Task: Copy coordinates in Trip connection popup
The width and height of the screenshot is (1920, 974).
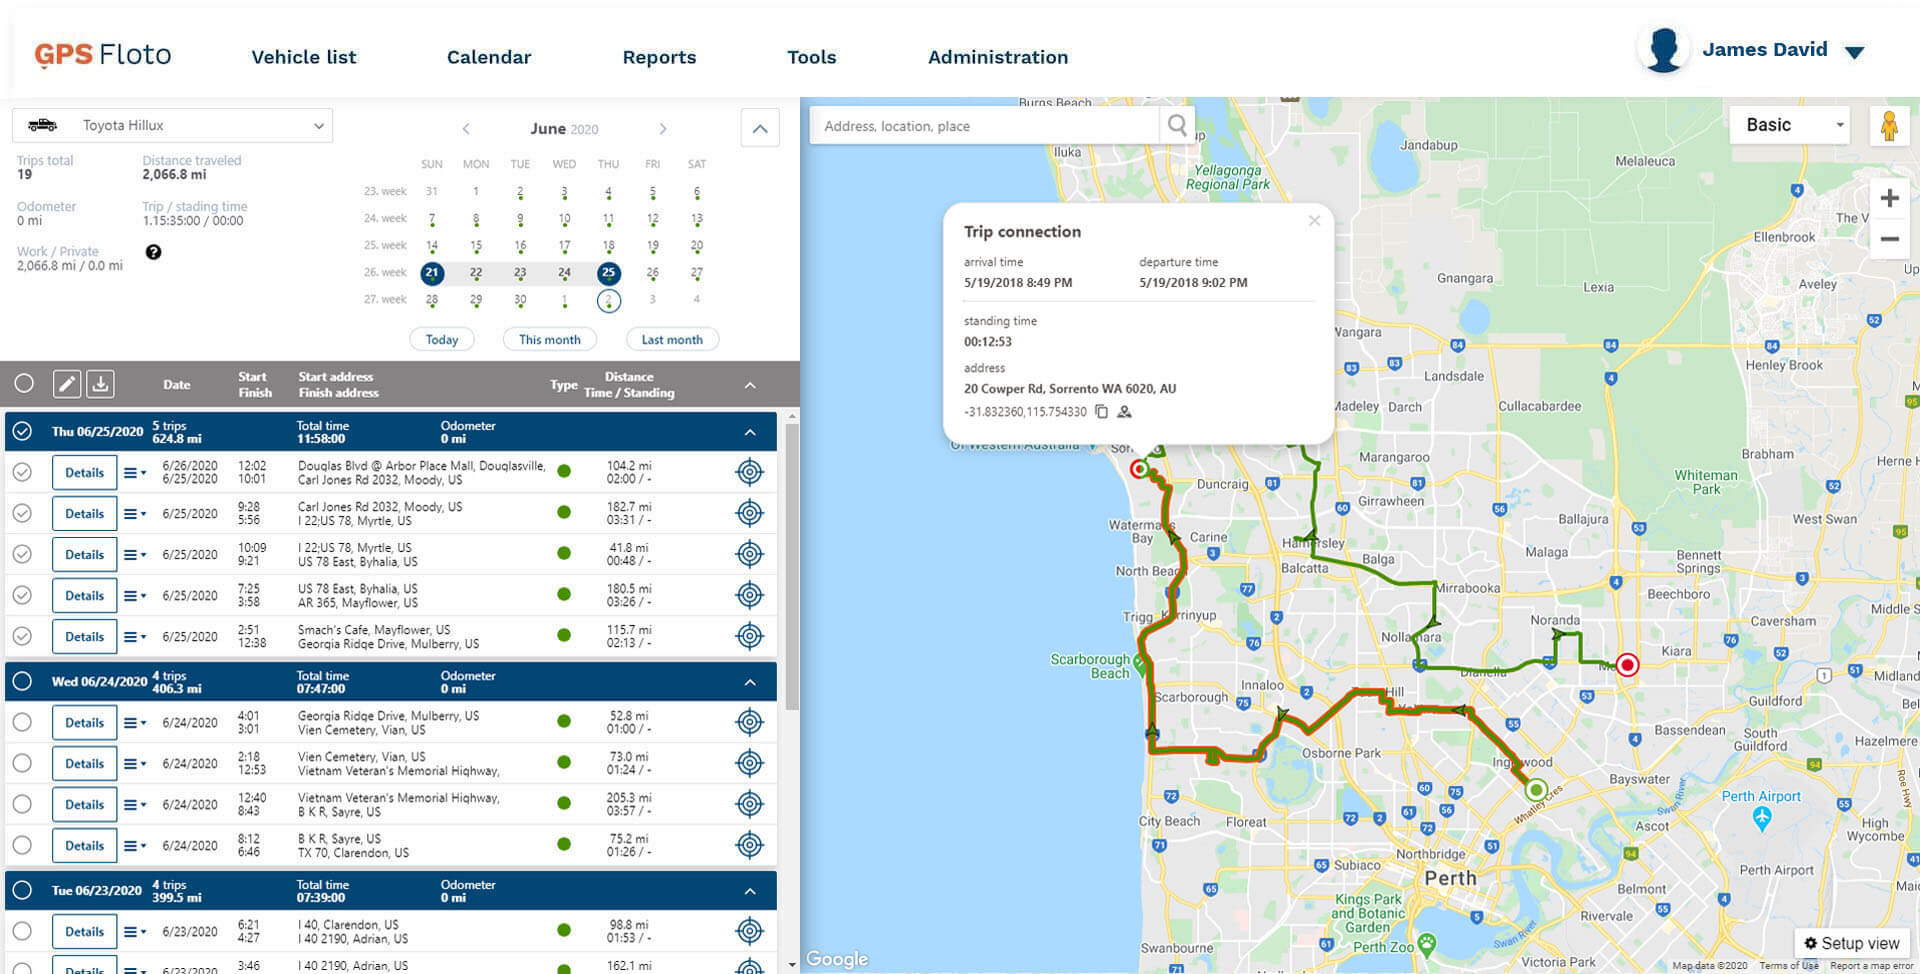Action: coord(1101,412)
